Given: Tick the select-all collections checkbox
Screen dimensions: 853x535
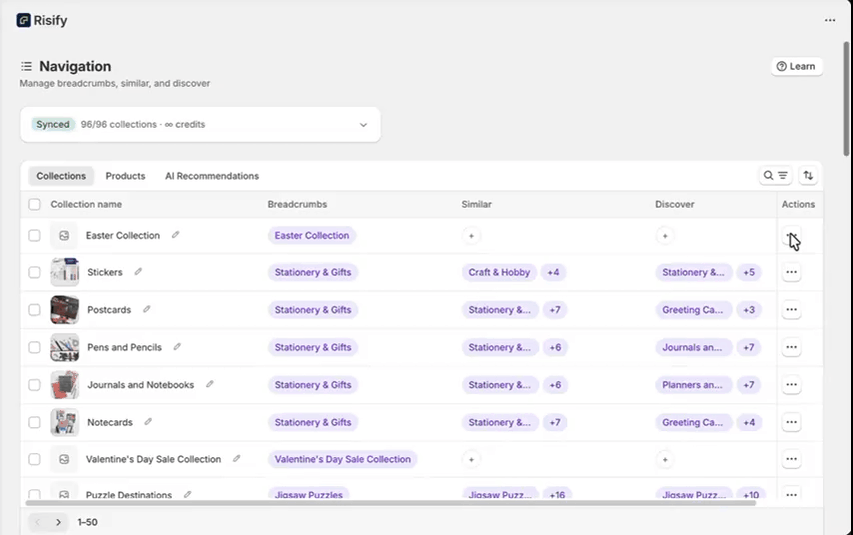Looking at the screenshot, I should click(x=35, y=204).
